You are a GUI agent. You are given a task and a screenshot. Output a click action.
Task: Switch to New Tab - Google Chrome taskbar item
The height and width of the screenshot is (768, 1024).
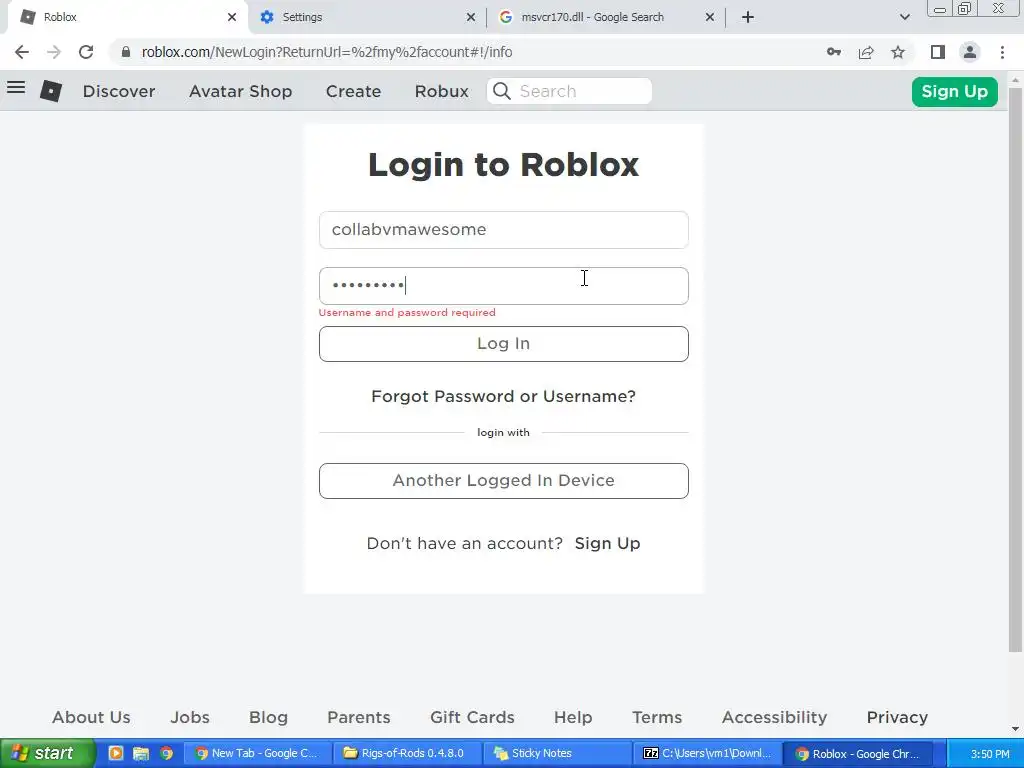tap(257, 754)
